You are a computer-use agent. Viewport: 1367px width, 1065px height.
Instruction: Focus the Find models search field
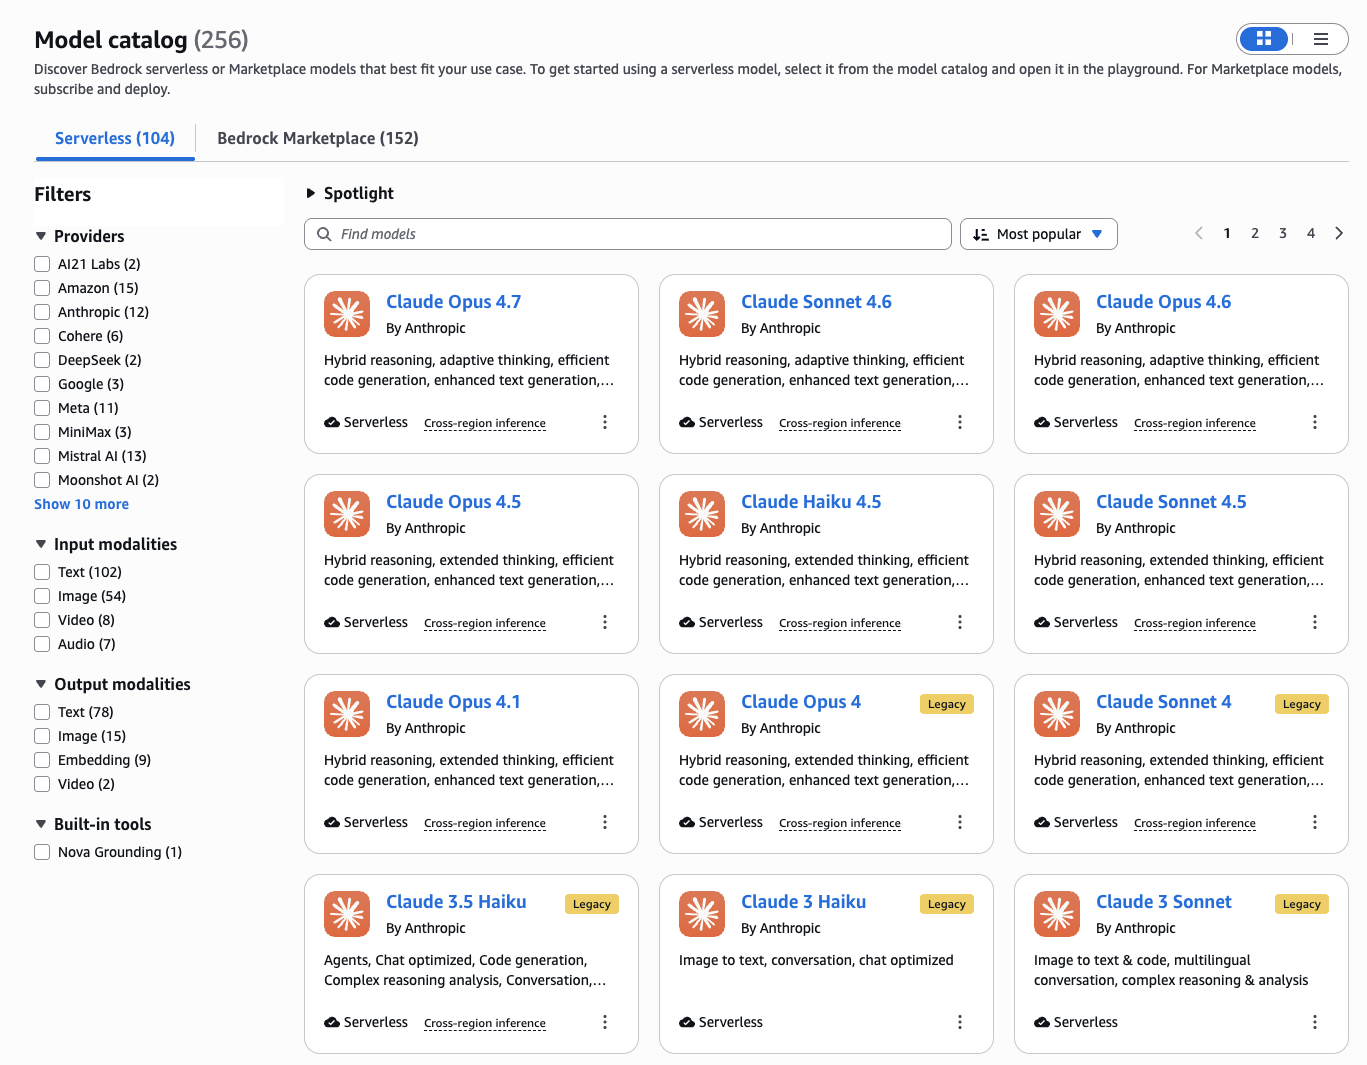click(628, 234)
